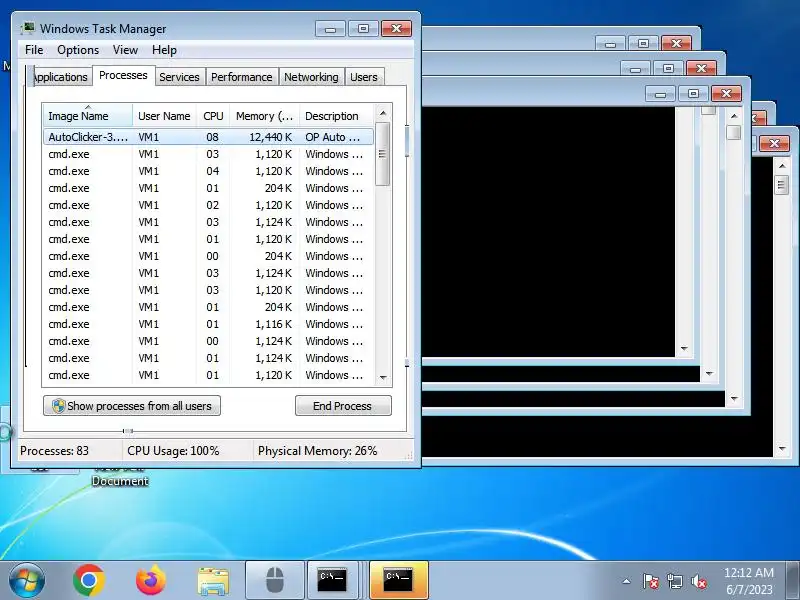Image resolution: width=800 pixels, height=600 pixels.
Task: Minimize the front command prompt window
Action: [660, 93]
